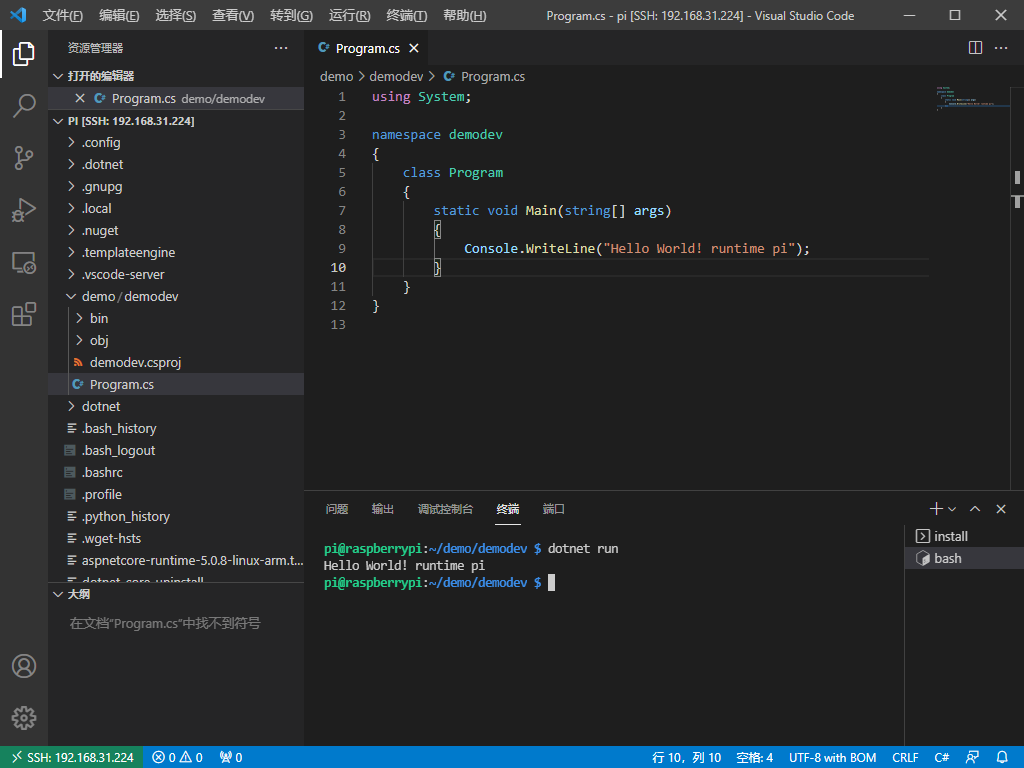Open the Help menu
This screenshot has width=1024, height=768.
coord(464,16)
